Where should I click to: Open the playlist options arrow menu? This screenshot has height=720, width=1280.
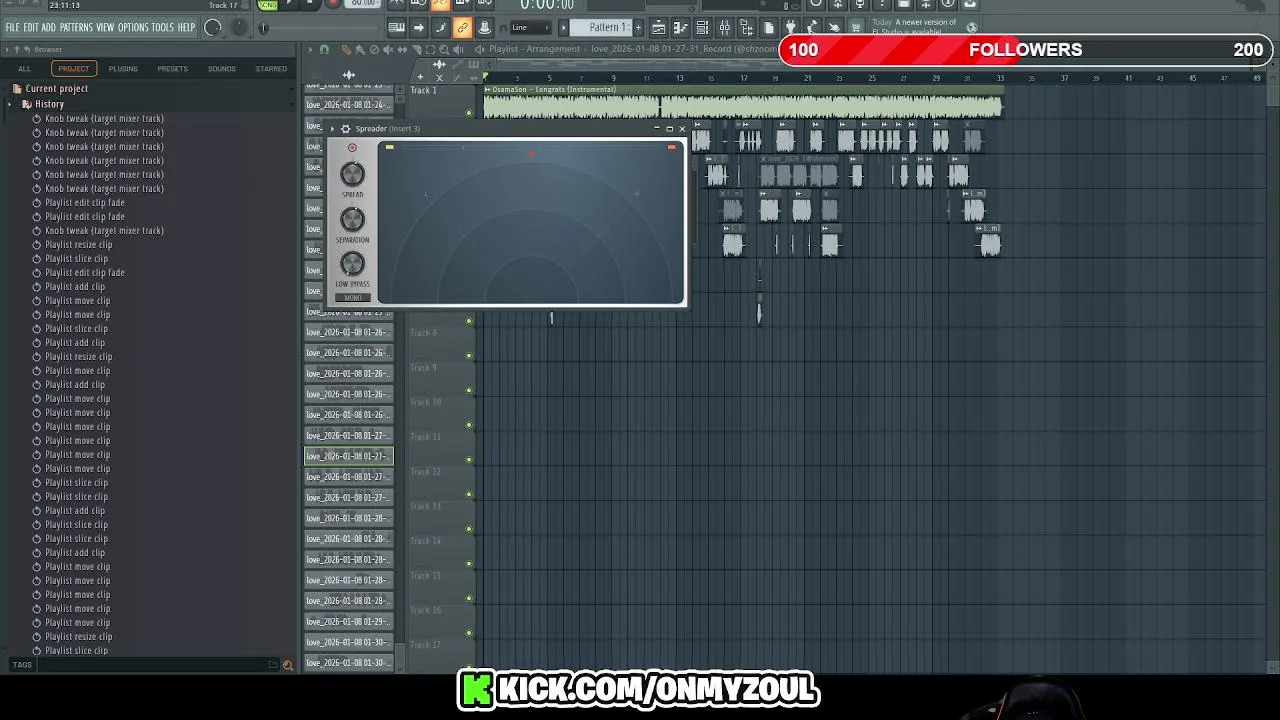click(x=311, y=49)
